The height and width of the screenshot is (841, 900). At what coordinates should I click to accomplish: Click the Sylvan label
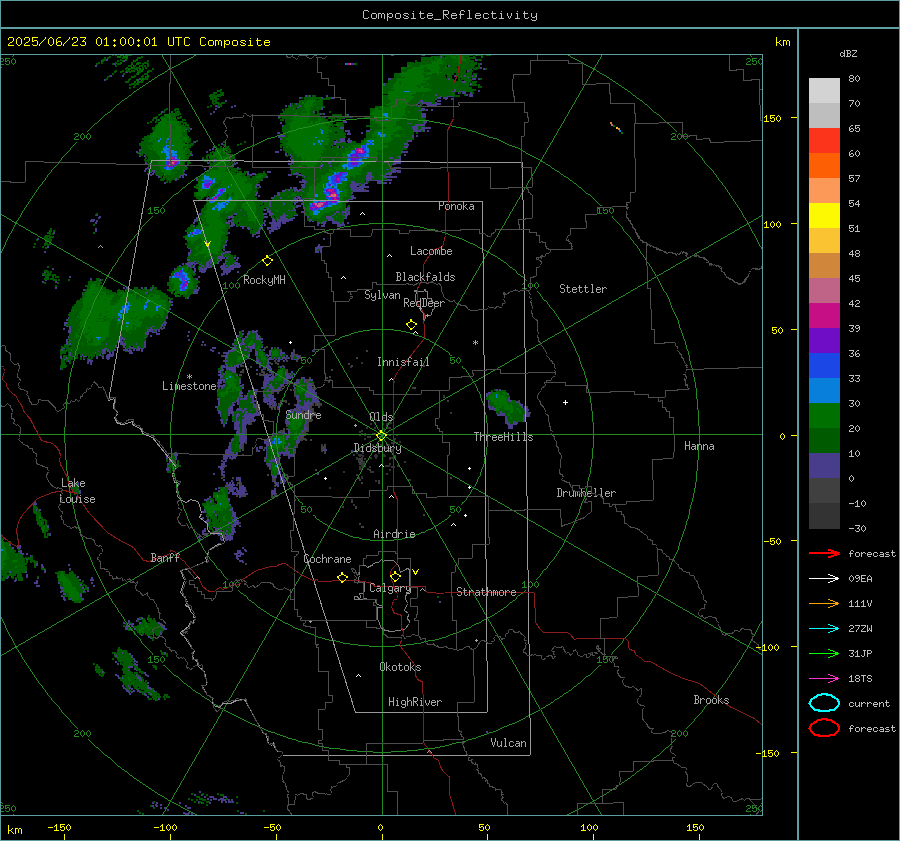point(382,295)
